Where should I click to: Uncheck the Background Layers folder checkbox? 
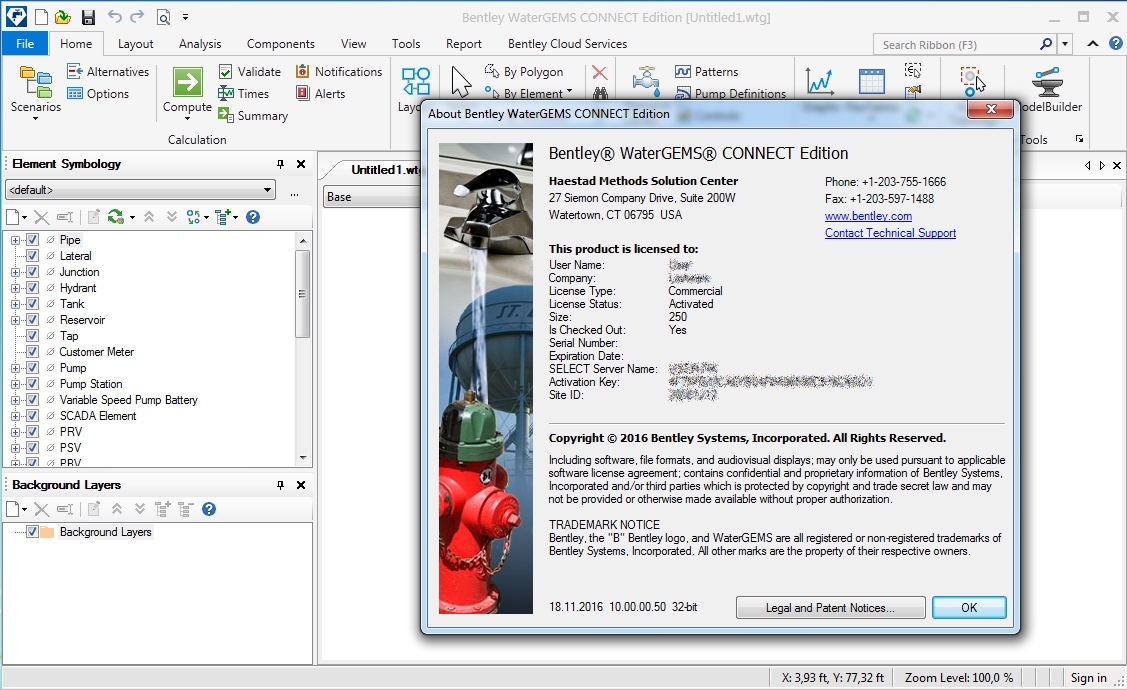32,532
